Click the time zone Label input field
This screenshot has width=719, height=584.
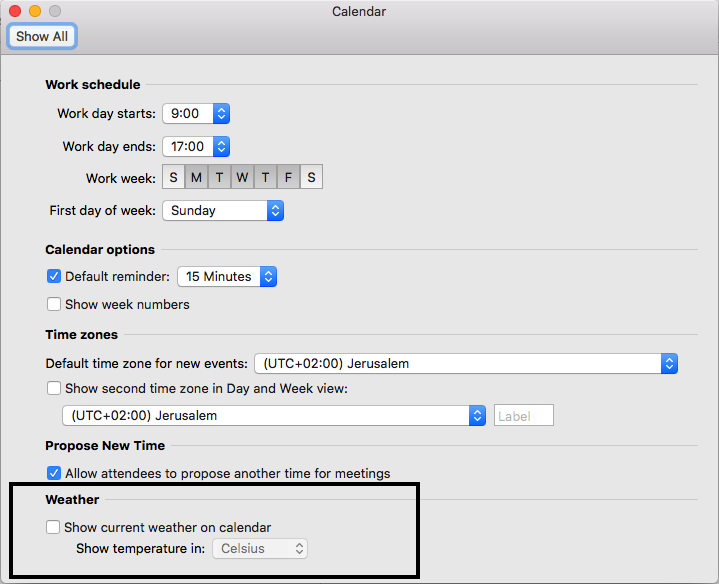coord(524,415)
